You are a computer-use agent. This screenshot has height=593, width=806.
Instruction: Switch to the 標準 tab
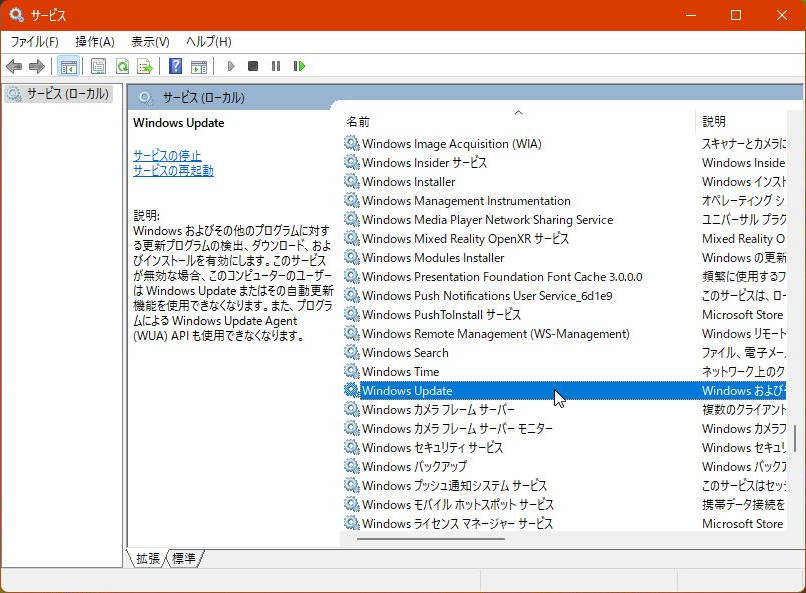184,559
